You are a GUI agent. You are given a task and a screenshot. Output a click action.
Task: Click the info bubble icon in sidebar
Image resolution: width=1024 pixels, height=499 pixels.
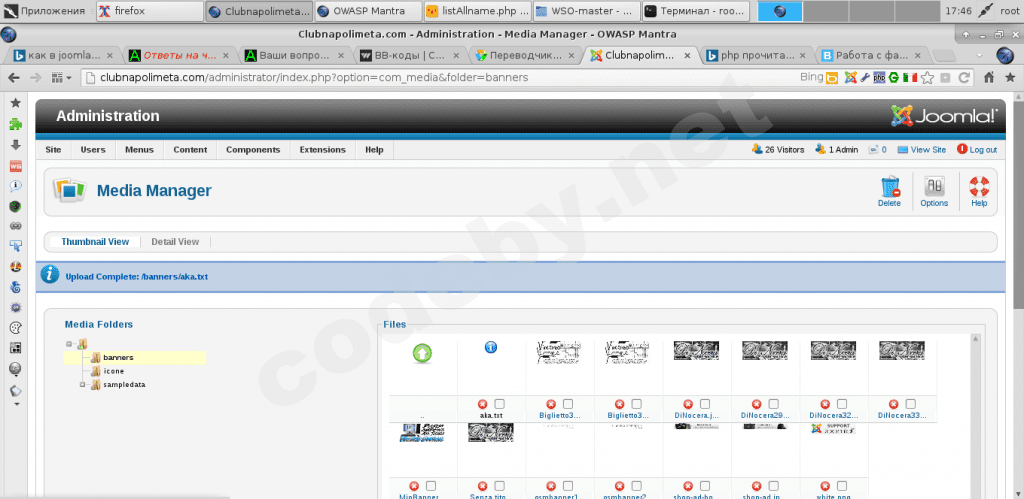(x=16, y=186)
